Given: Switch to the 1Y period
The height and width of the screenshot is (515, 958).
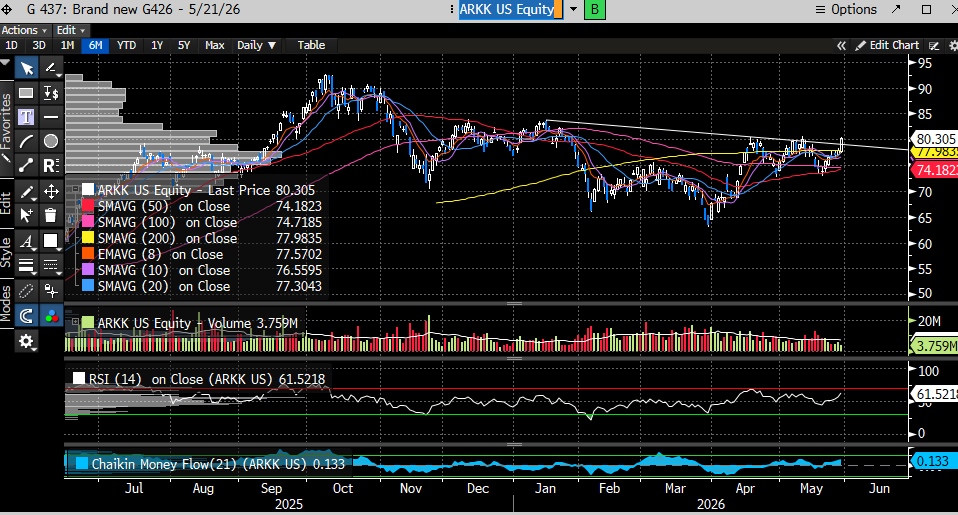Looking at the screenshot, I should click(157, 45).
